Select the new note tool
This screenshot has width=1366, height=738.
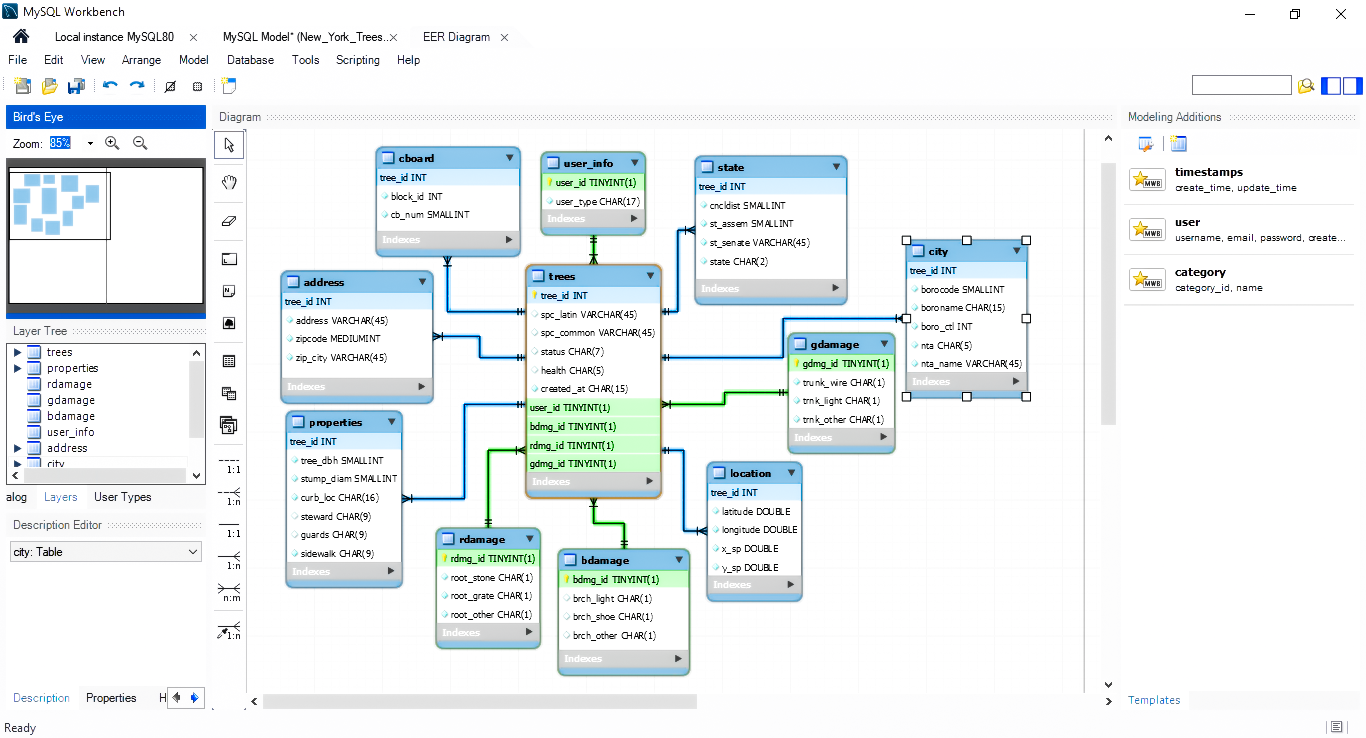pyautogui.click(x=229, y=291)
